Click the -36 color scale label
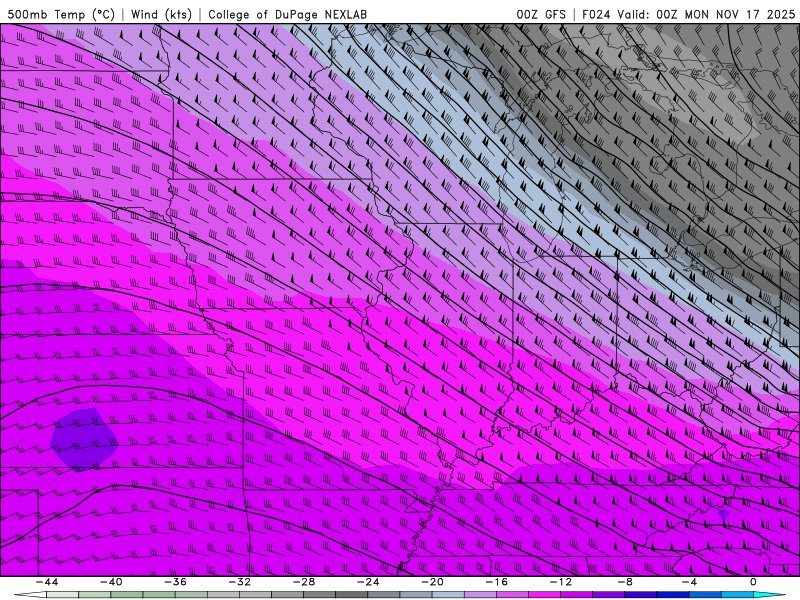The image size is (800, 600). (176, 582)
